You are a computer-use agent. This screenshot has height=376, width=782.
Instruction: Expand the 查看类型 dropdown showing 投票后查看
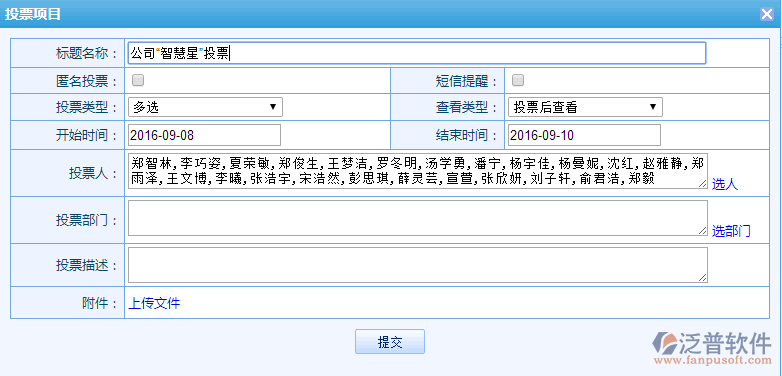pos(585,107)
